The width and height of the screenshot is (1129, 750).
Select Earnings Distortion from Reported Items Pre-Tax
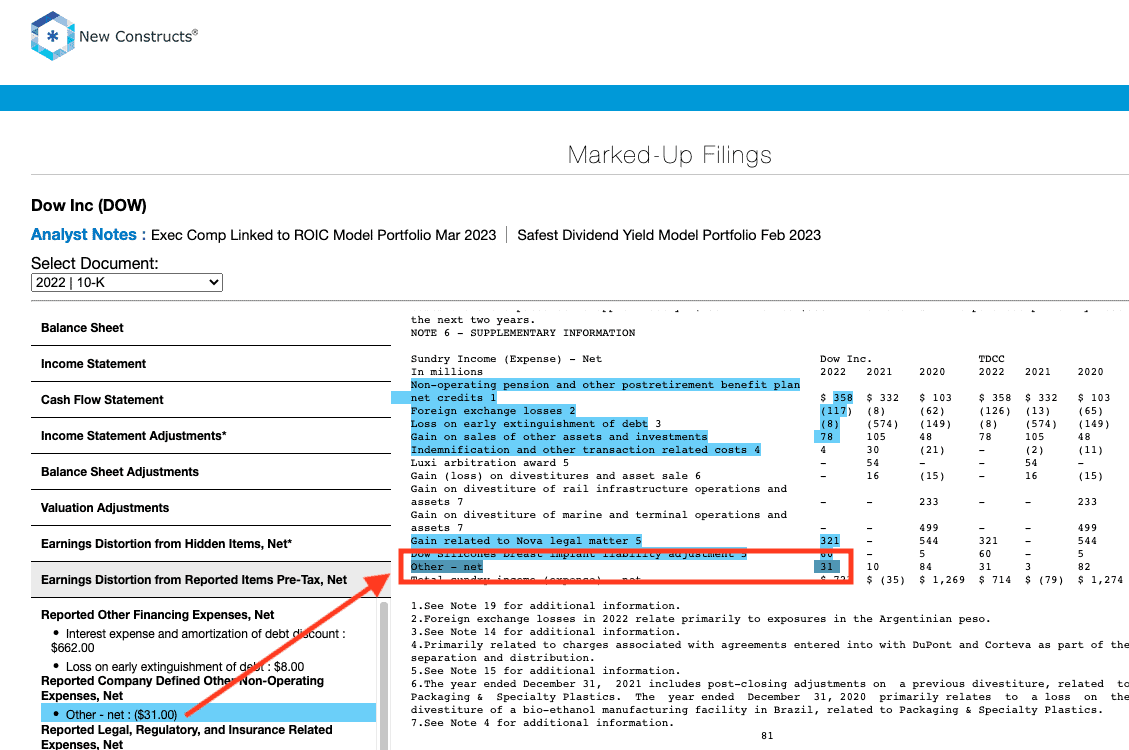coord(211,580)
